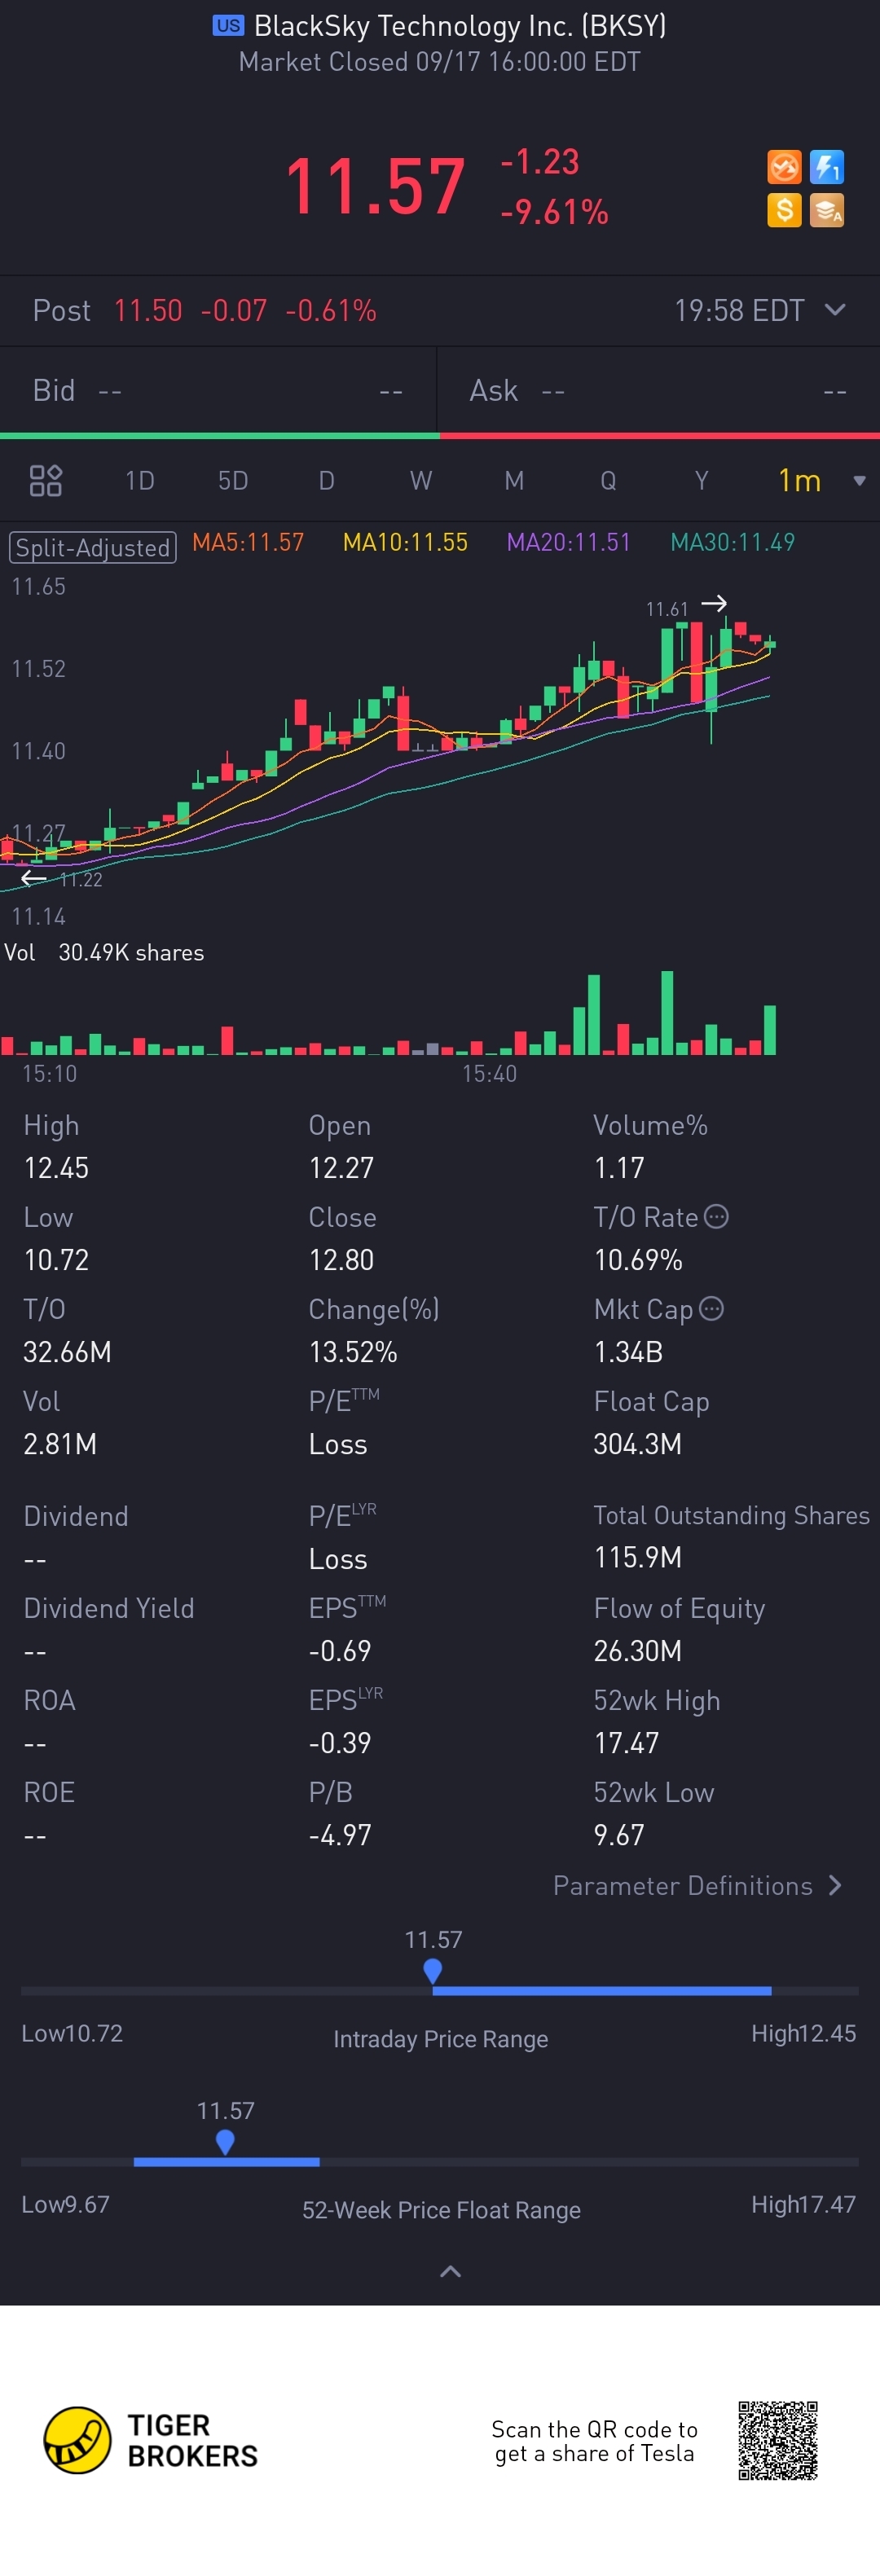The width and height of the screenshot is (880, 2576).
Task: Tap the yellow dollar sign badge icon
Action: 784,210
